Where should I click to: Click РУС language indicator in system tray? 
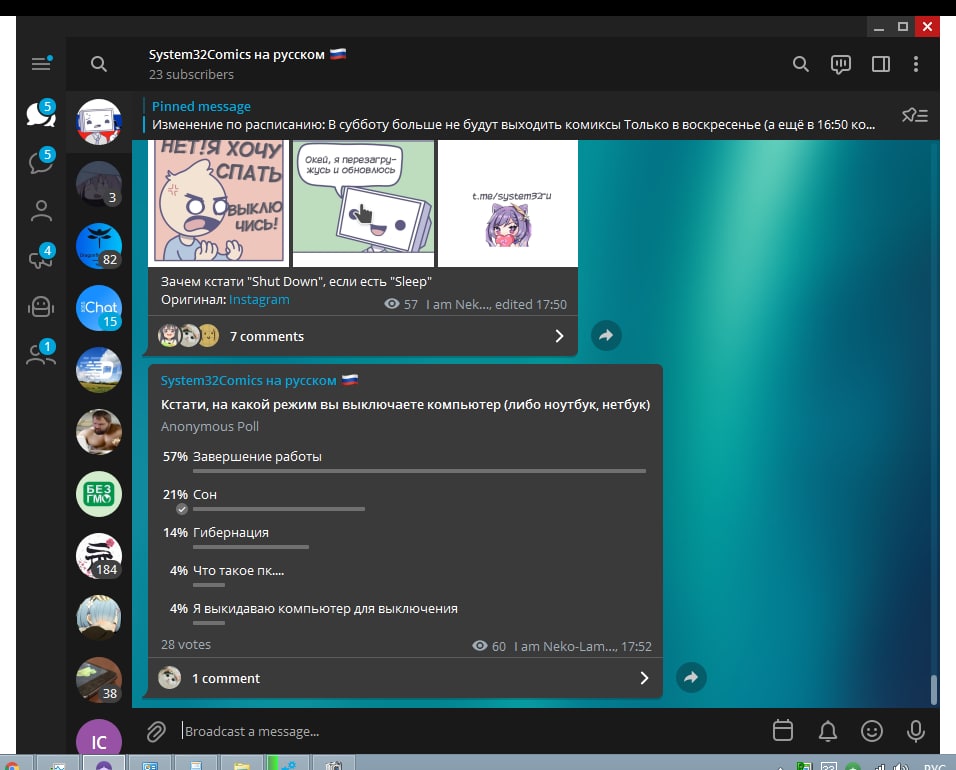tap(935, 766)
